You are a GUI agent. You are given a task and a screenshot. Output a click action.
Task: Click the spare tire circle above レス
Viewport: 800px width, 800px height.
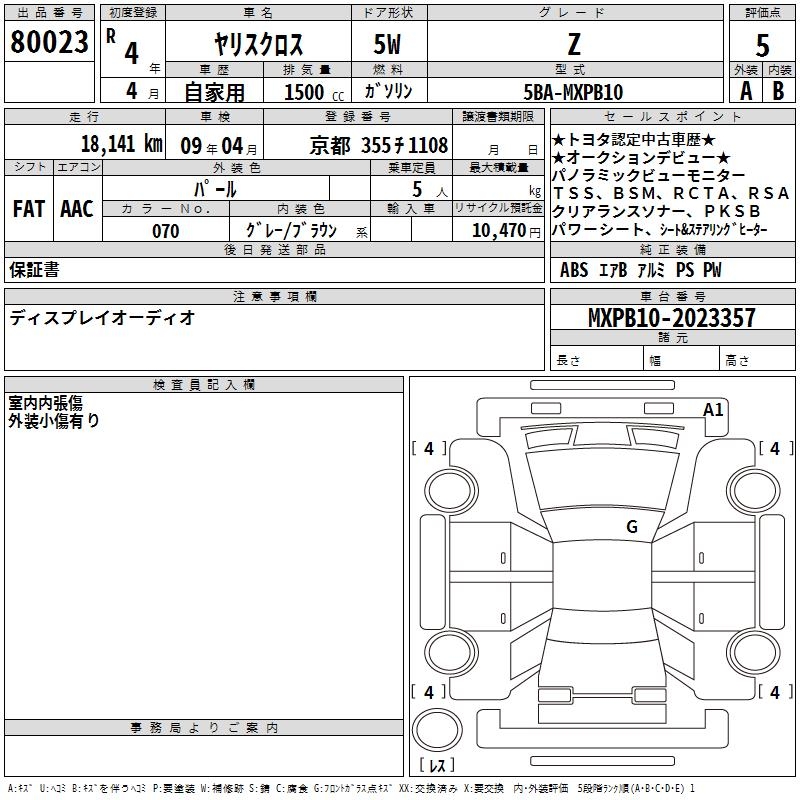pyautogui.click(x=437, y=730)
